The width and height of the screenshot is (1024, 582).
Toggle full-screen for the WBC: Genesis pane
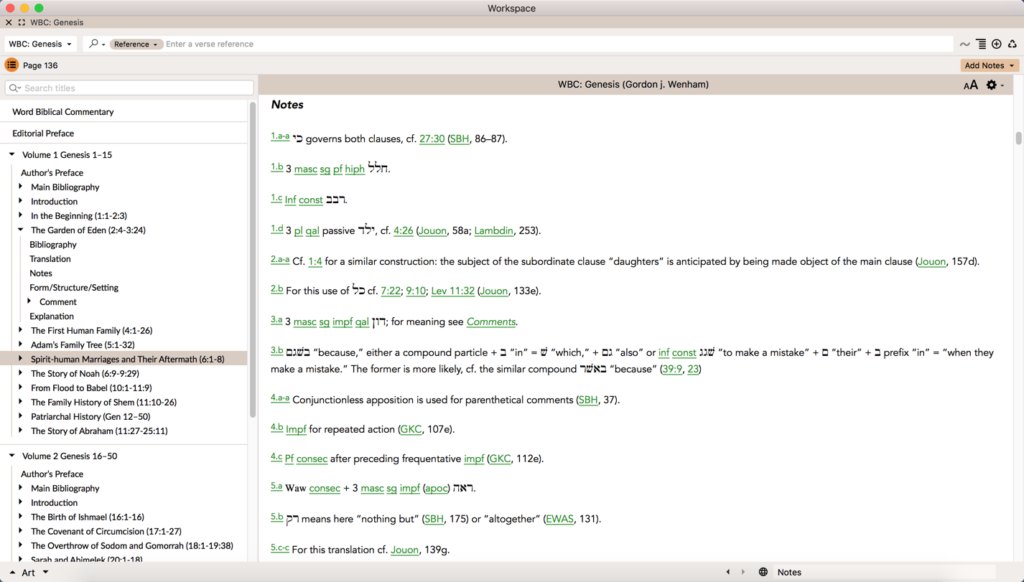click(x=22, y=22)
